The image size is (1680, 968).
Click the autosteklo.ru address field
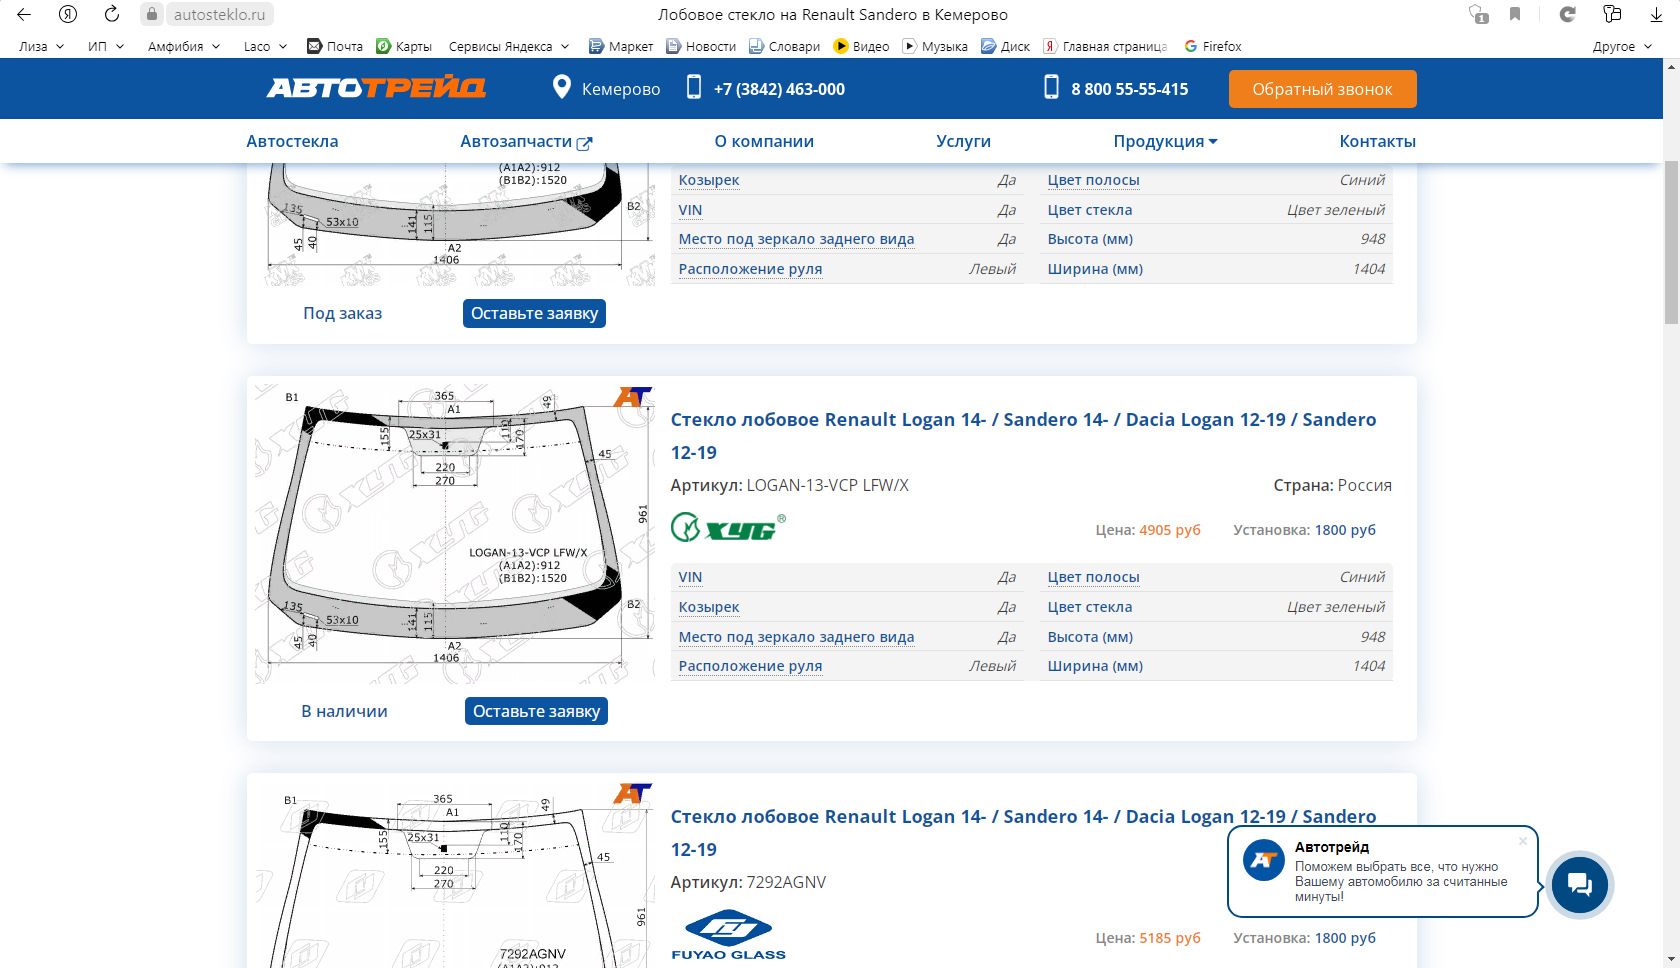click(219, 14)
